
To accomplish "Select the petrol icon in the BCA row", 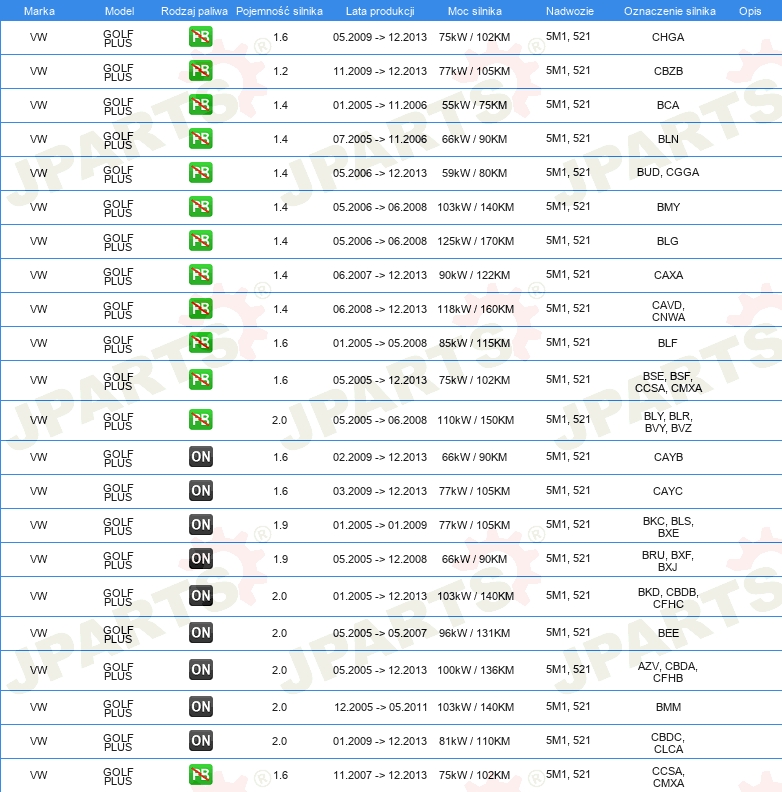I will point(201,105).
